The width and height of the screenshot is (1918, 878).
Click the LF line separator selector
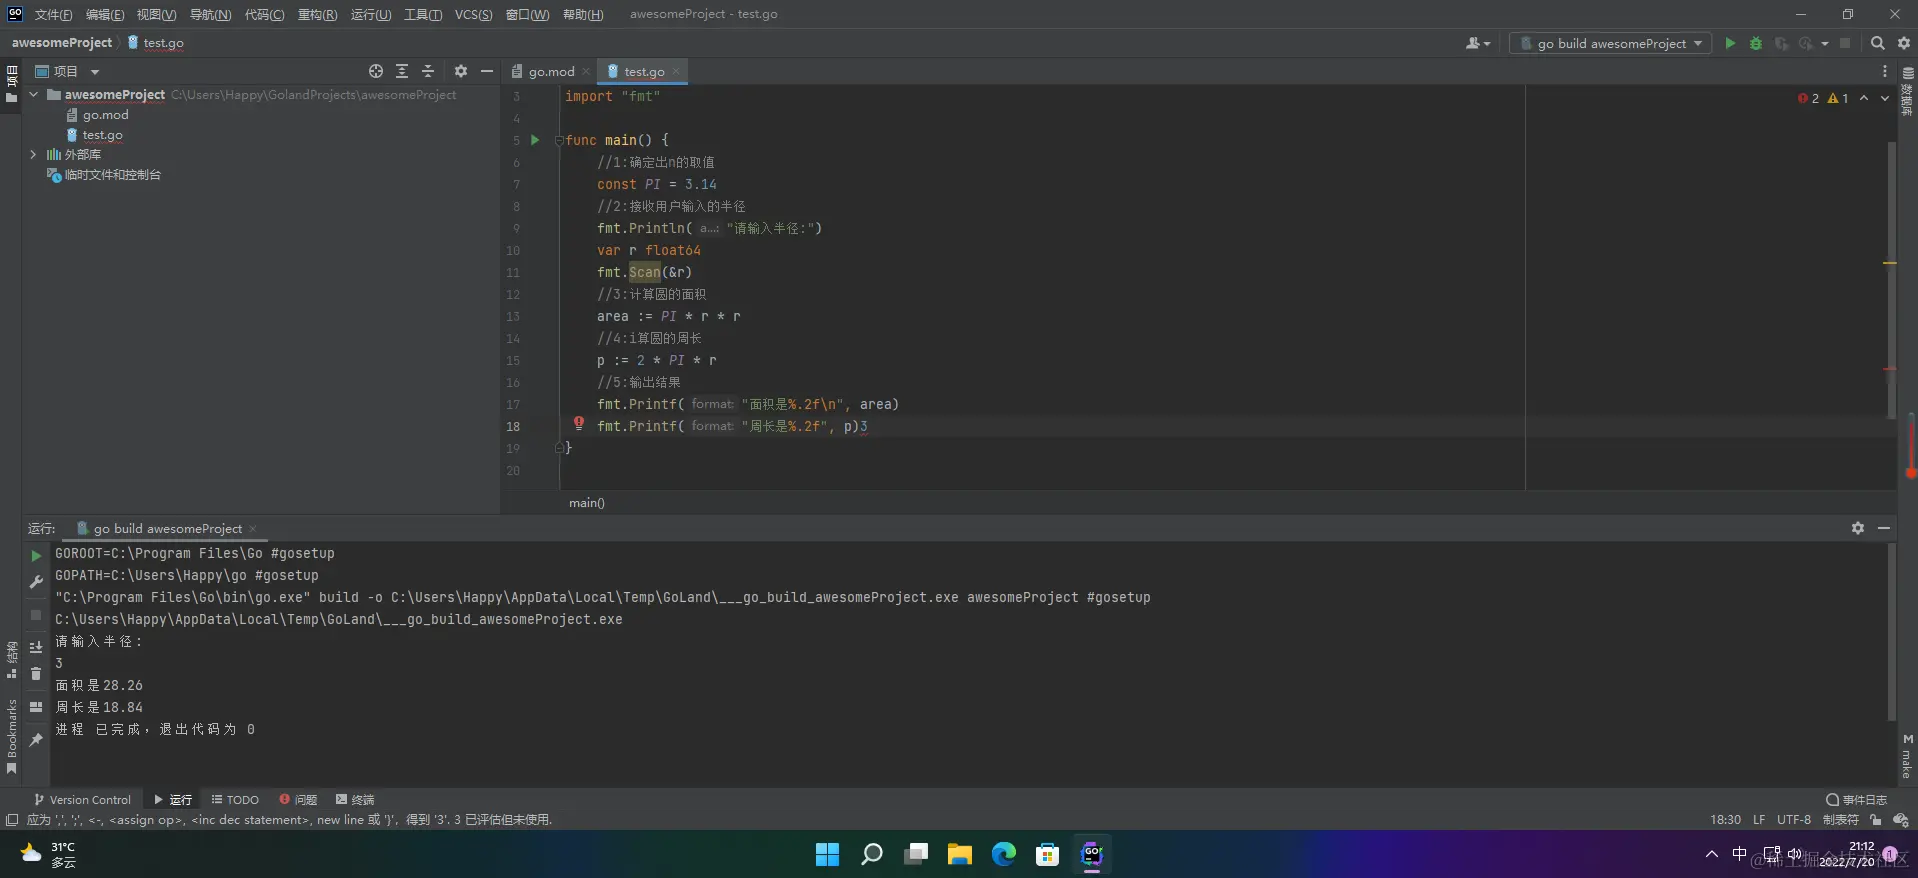tap(1758, 820)
